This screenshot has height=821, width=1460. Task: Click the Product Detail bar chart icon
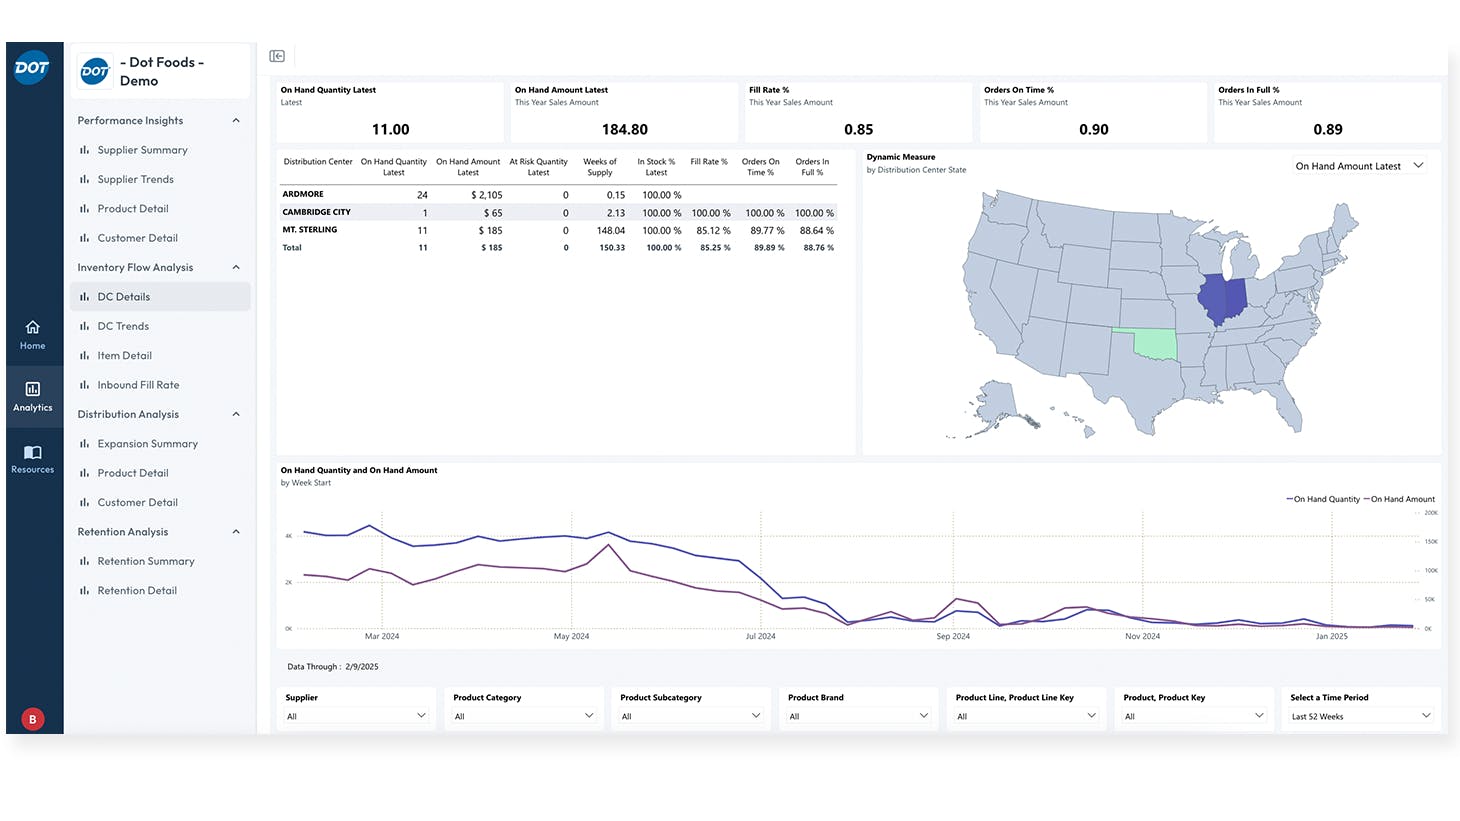tap(84, 208)
